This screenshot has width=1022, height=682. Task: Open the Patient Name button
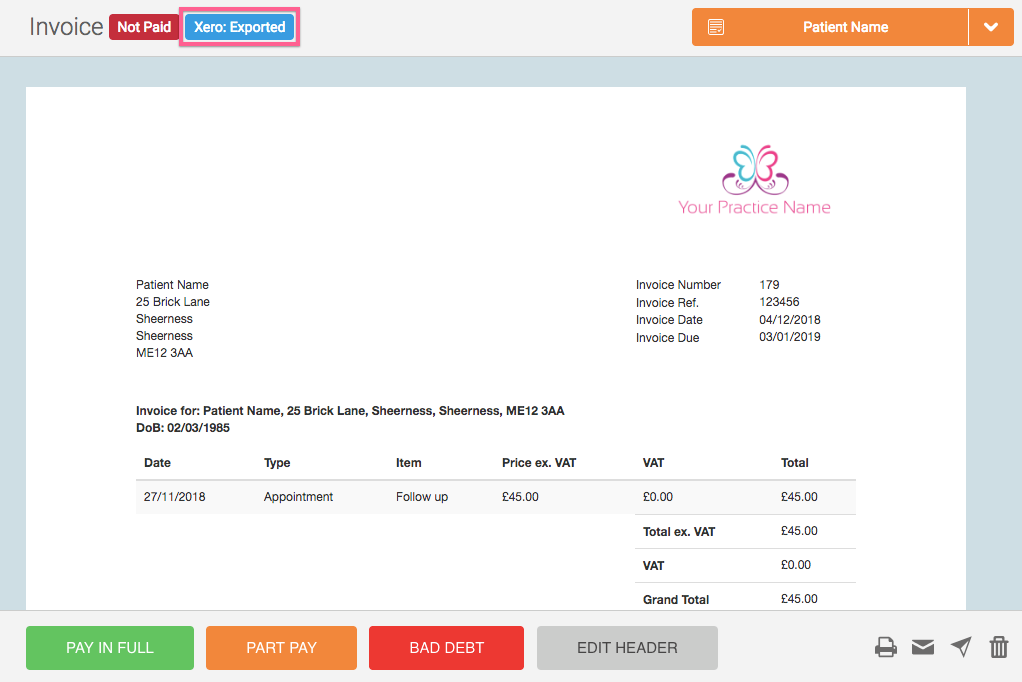[845, 27]
